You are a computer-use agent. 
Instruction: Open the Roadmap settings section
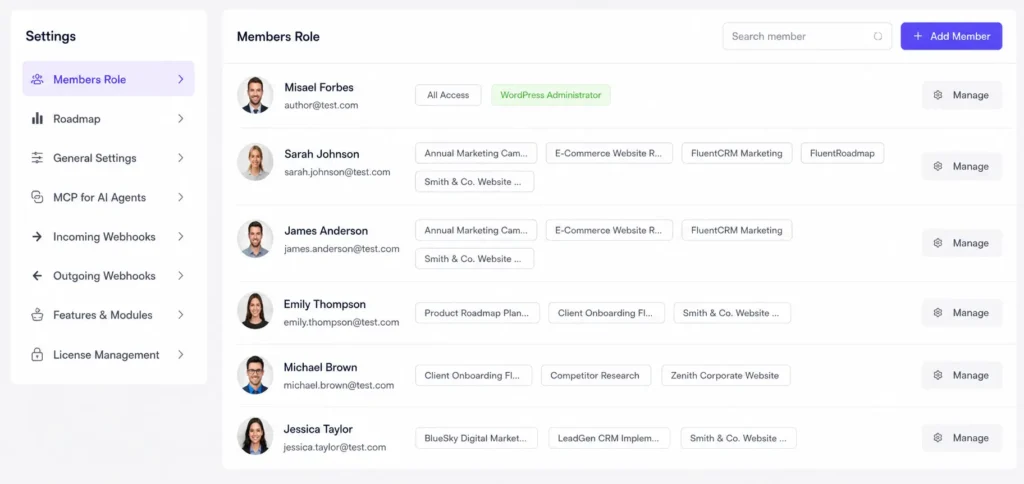(x=108, y=119)
